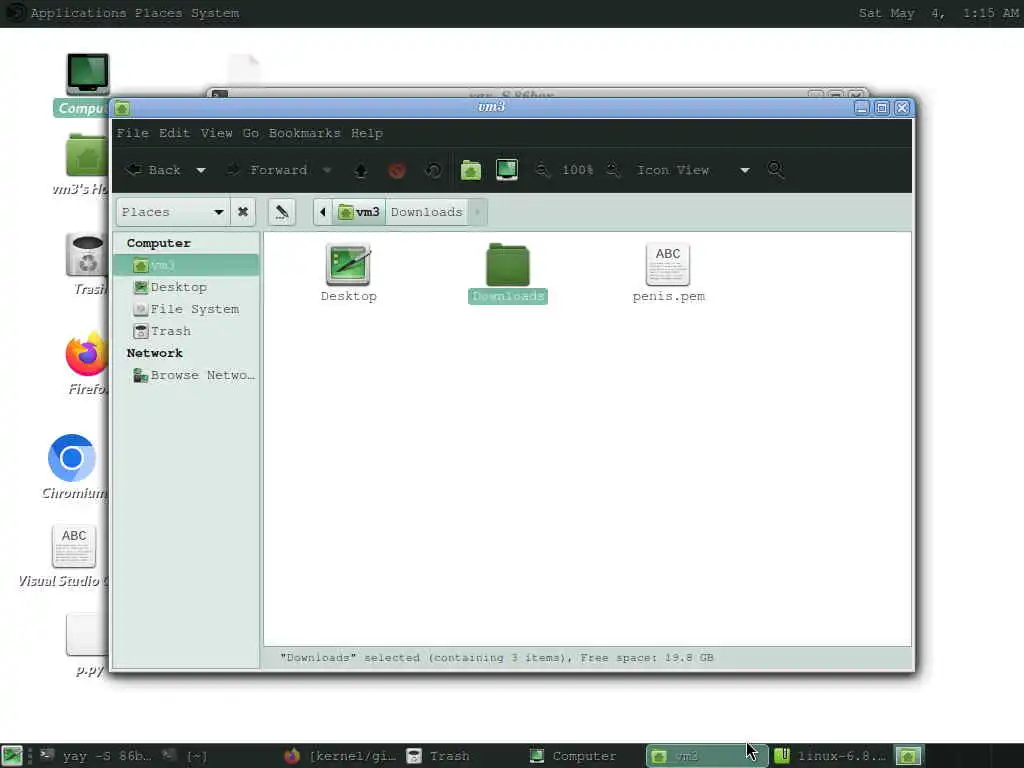This screenshot has width=1024, height=768.
Task: Click the background terminal window title bar
Action: coord(536,94)
